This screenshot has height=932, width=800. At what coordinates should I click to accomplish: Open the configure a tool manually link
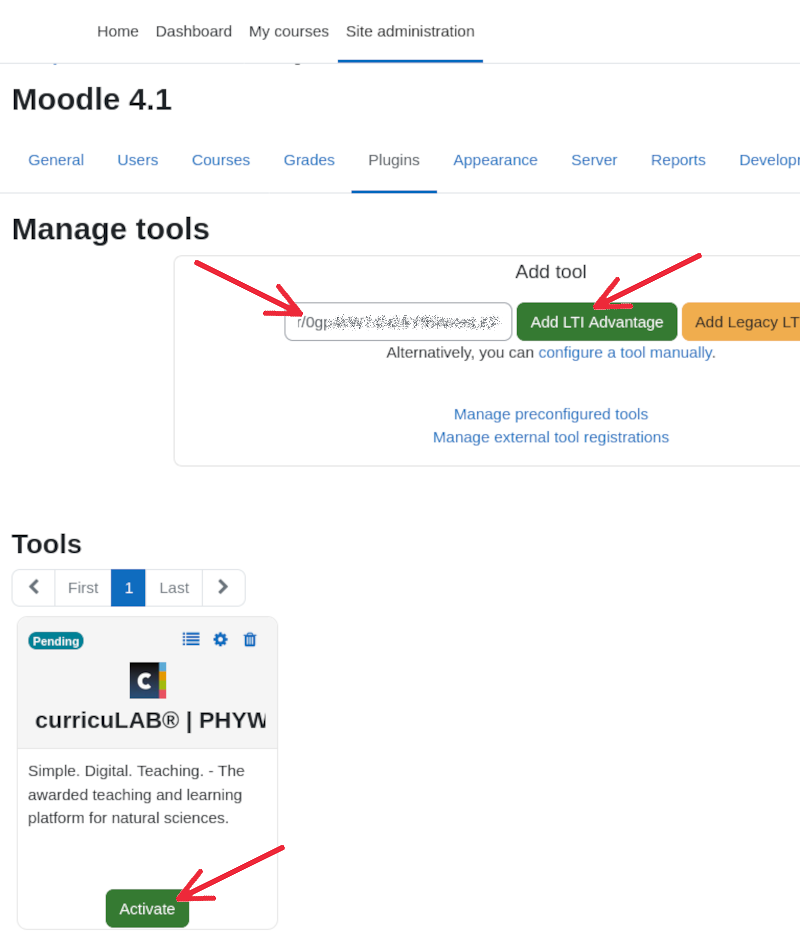625,352
